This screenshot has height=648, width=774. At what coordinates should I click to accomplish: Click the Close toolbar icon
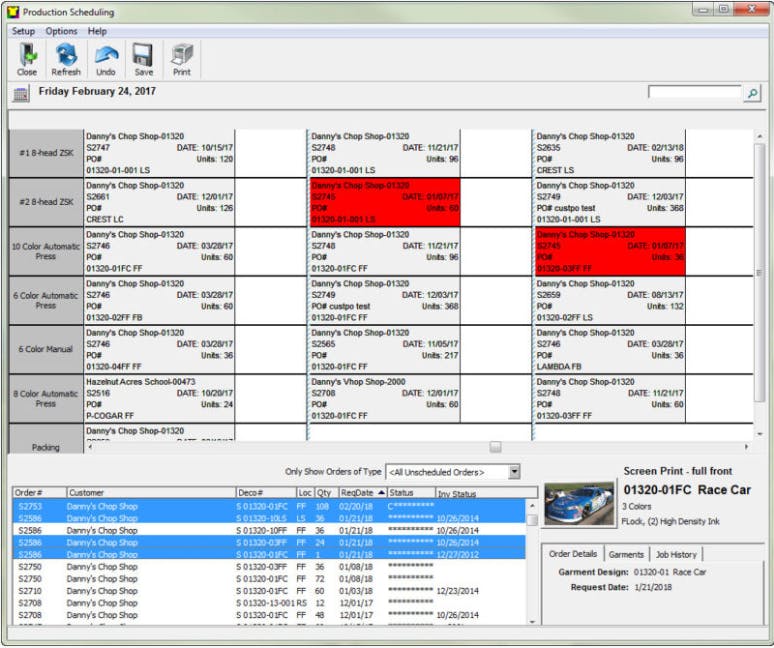point(27,58)
